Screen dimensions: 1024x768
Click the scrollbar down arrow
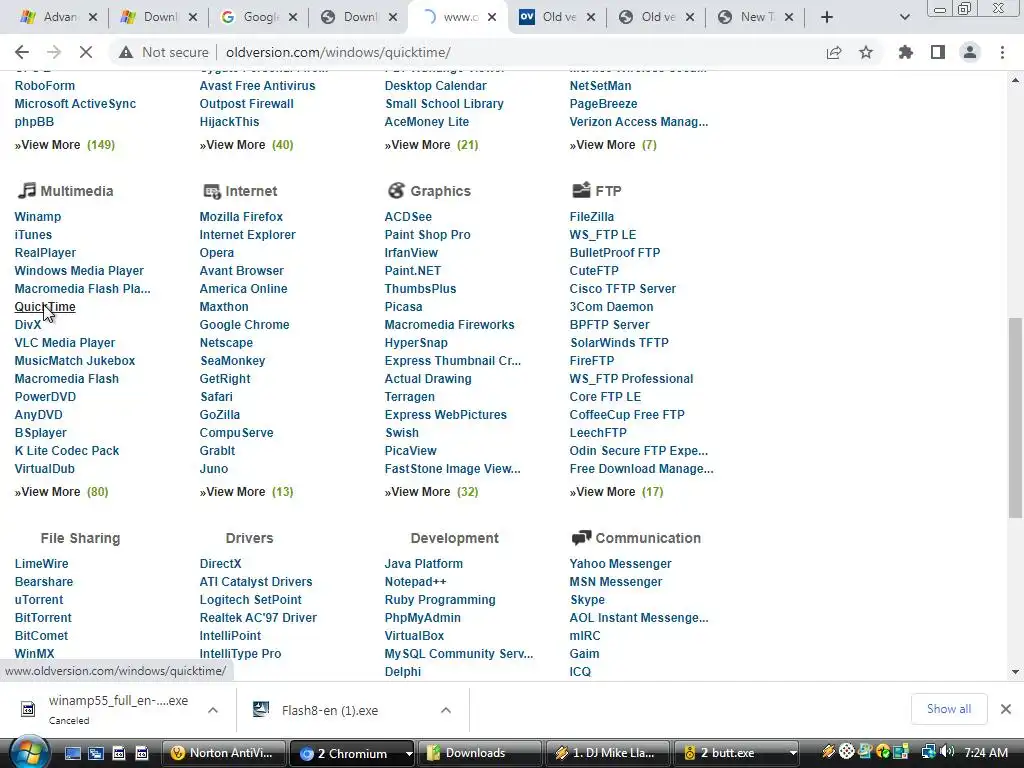[x=1015, y=671]
